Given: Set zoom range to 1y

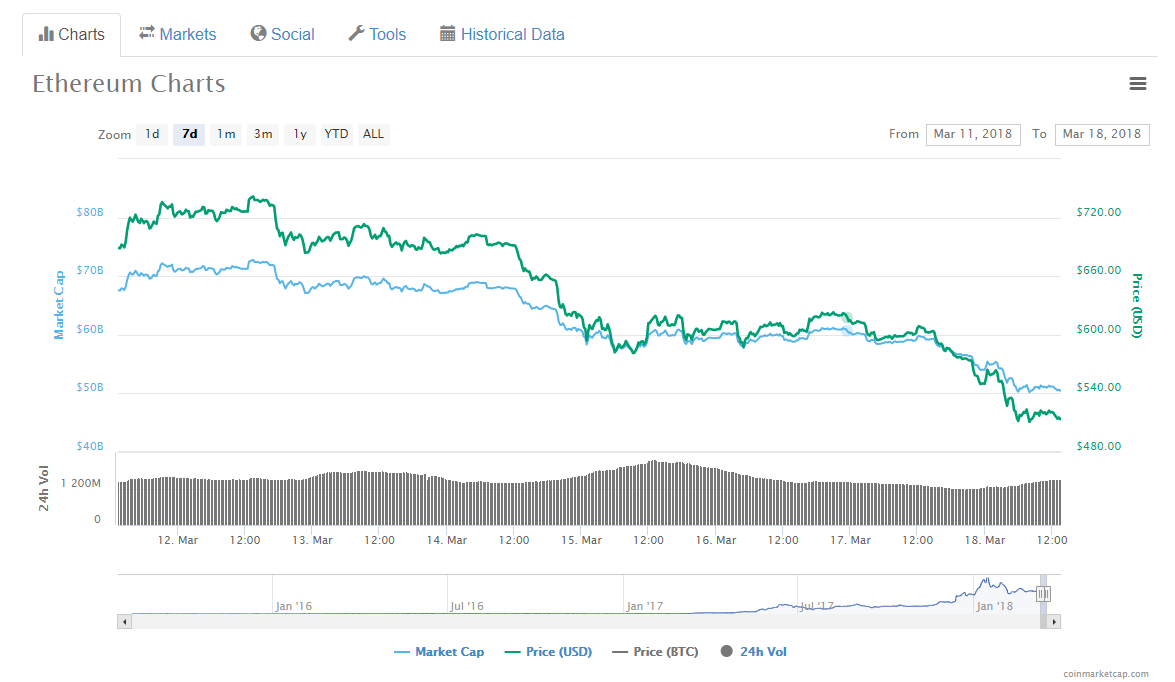Looking at the screenshot, I should (300, 134).
